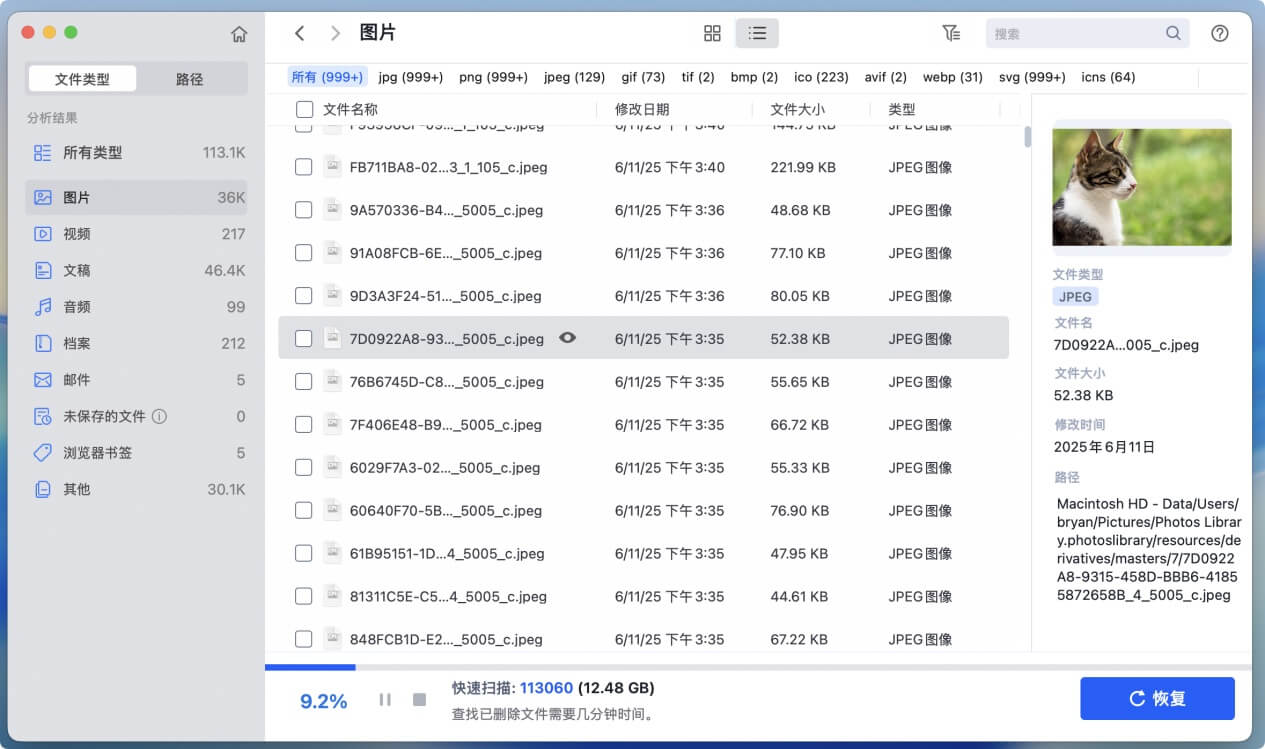Click the 恢复 recovery button
Screen dimensions: 1265x749
1157,699
